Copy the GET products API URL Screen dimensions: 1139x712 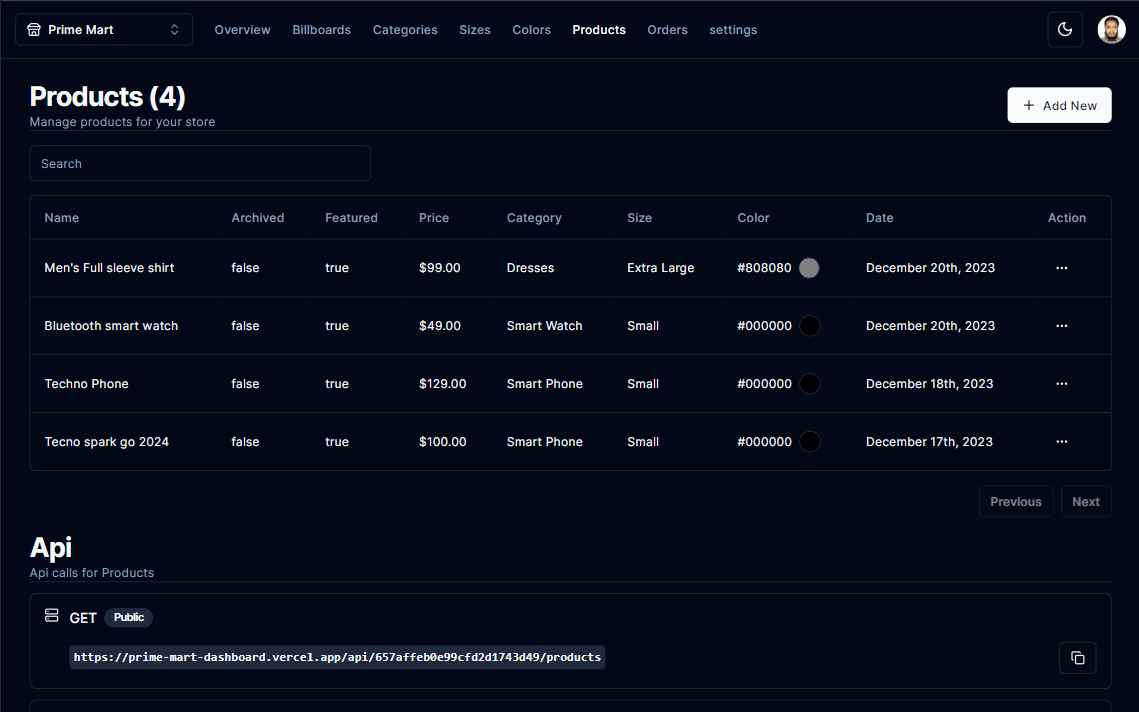pyautogui.click(x=1077, y=658)
